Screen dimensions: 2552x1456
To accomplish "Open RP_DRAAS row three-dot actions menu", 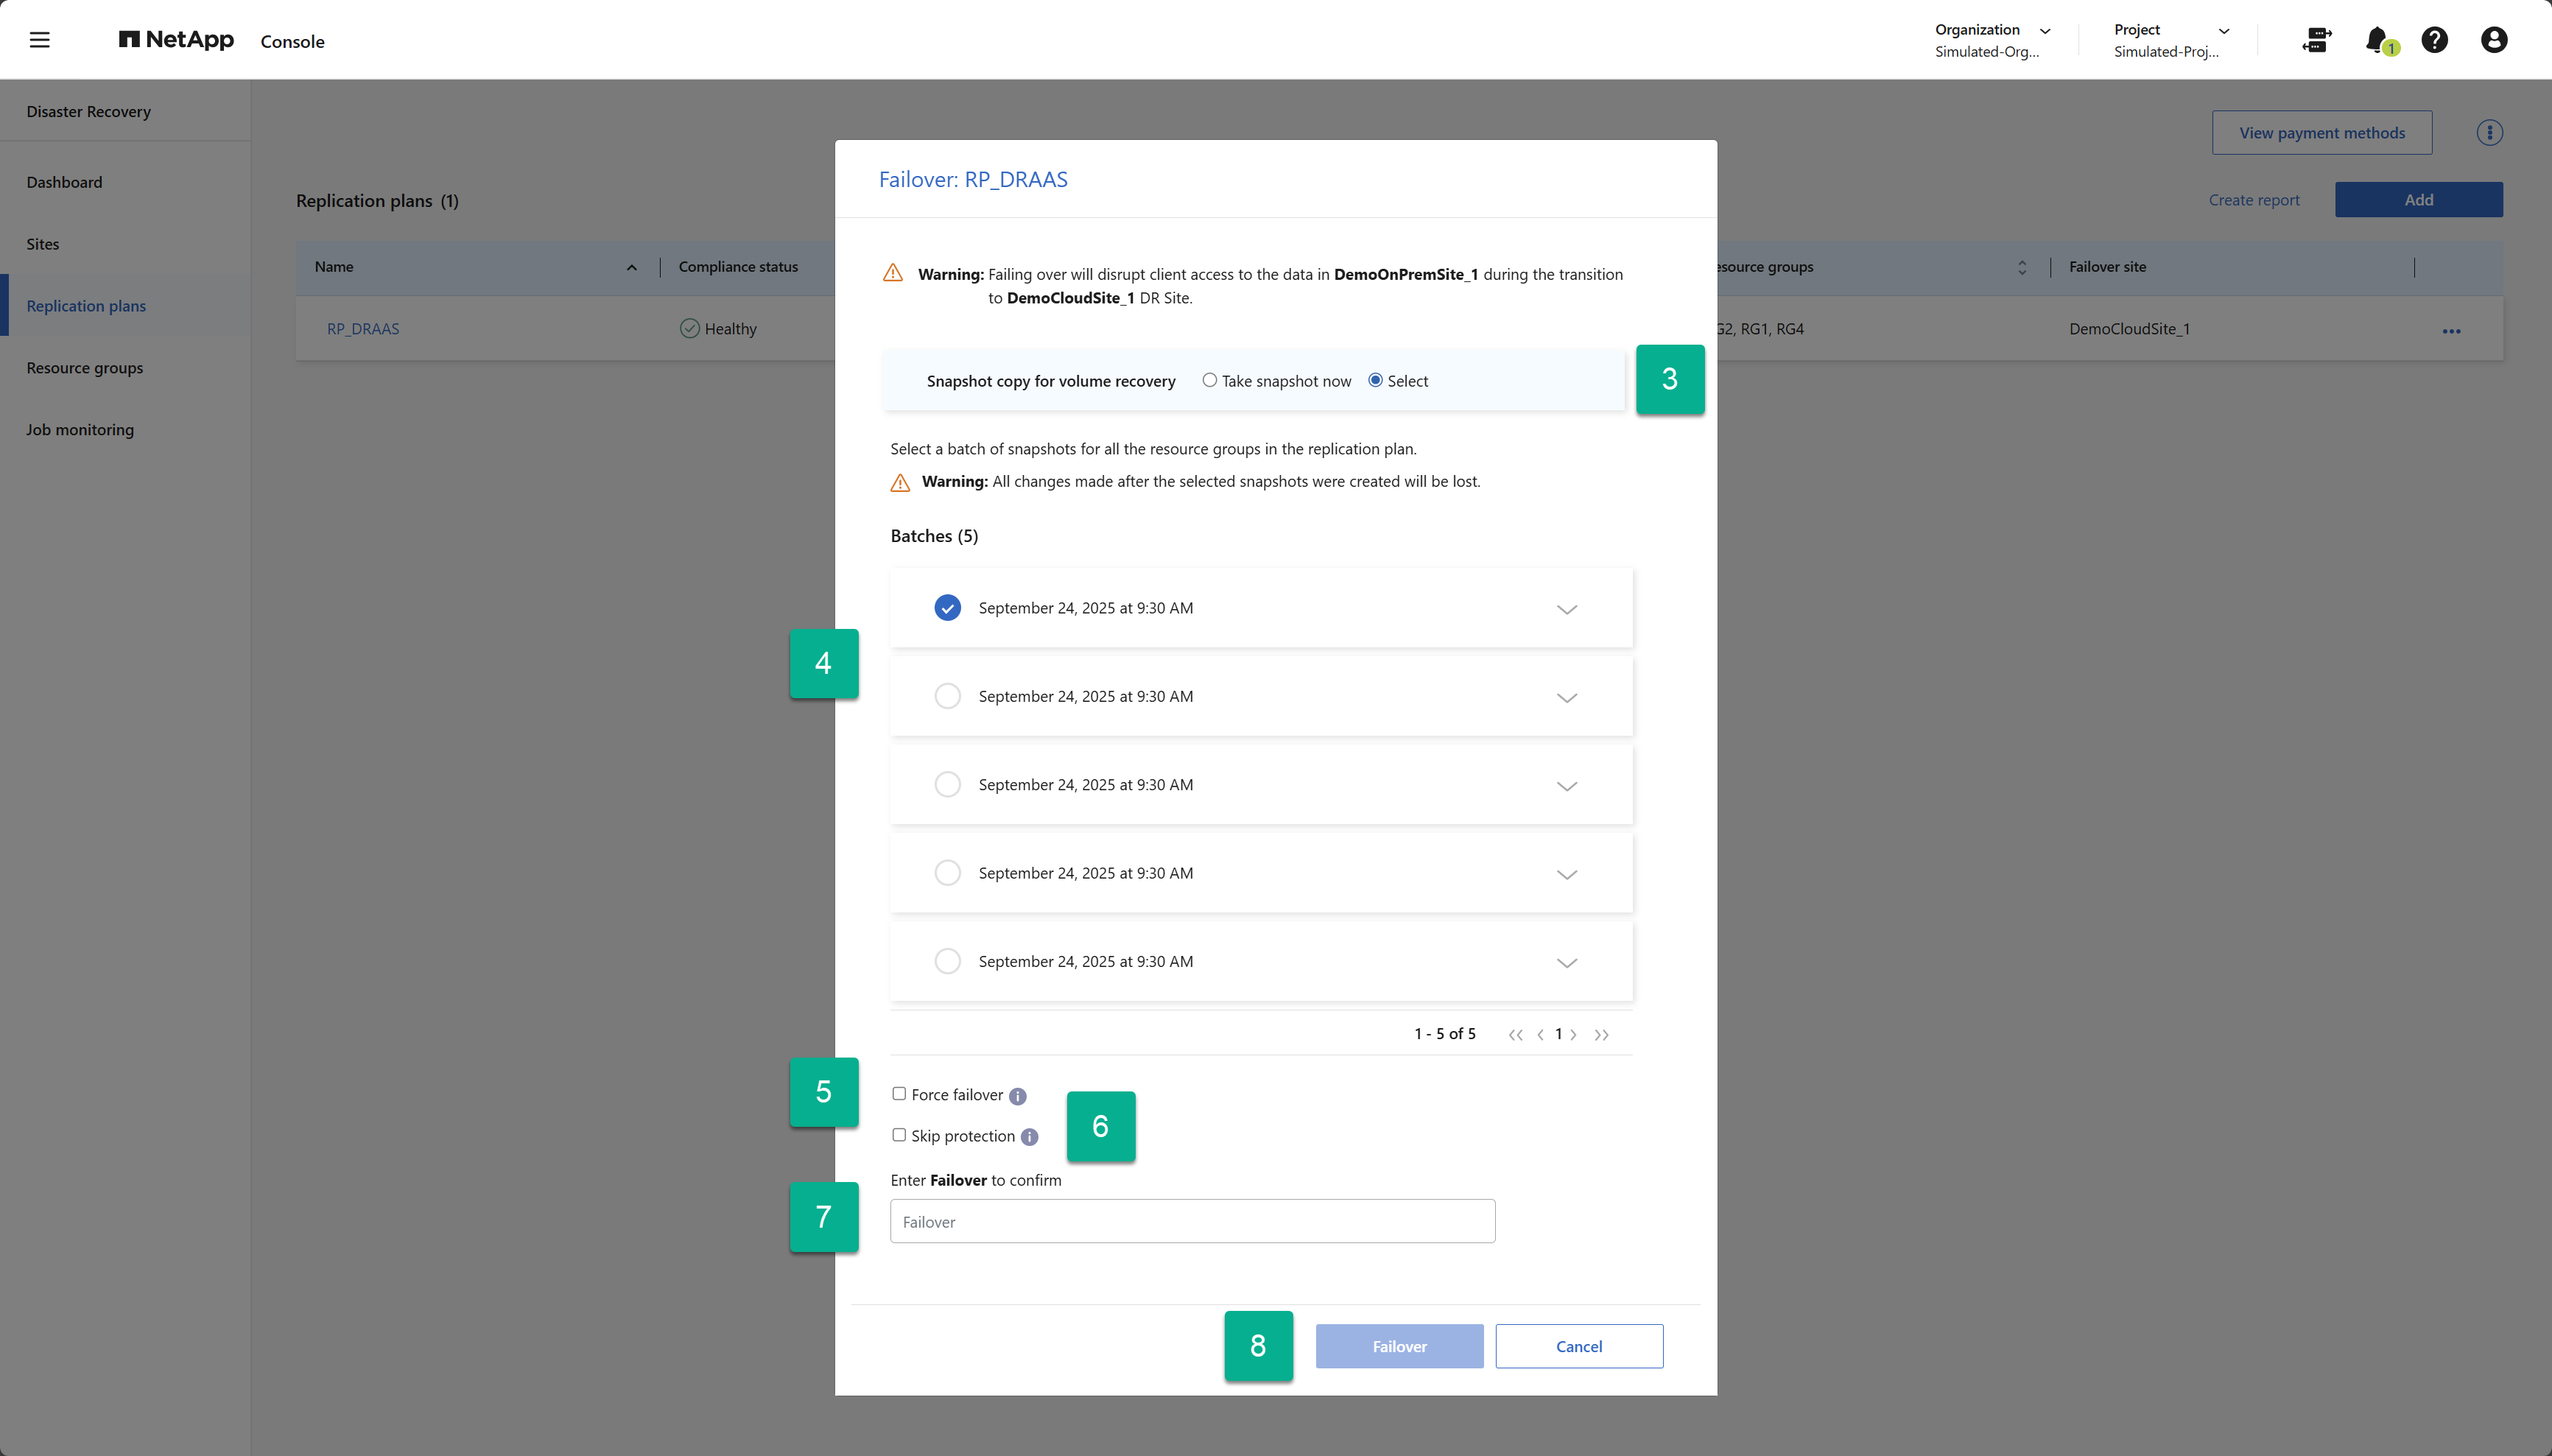I will click(x=2451, y=331).
